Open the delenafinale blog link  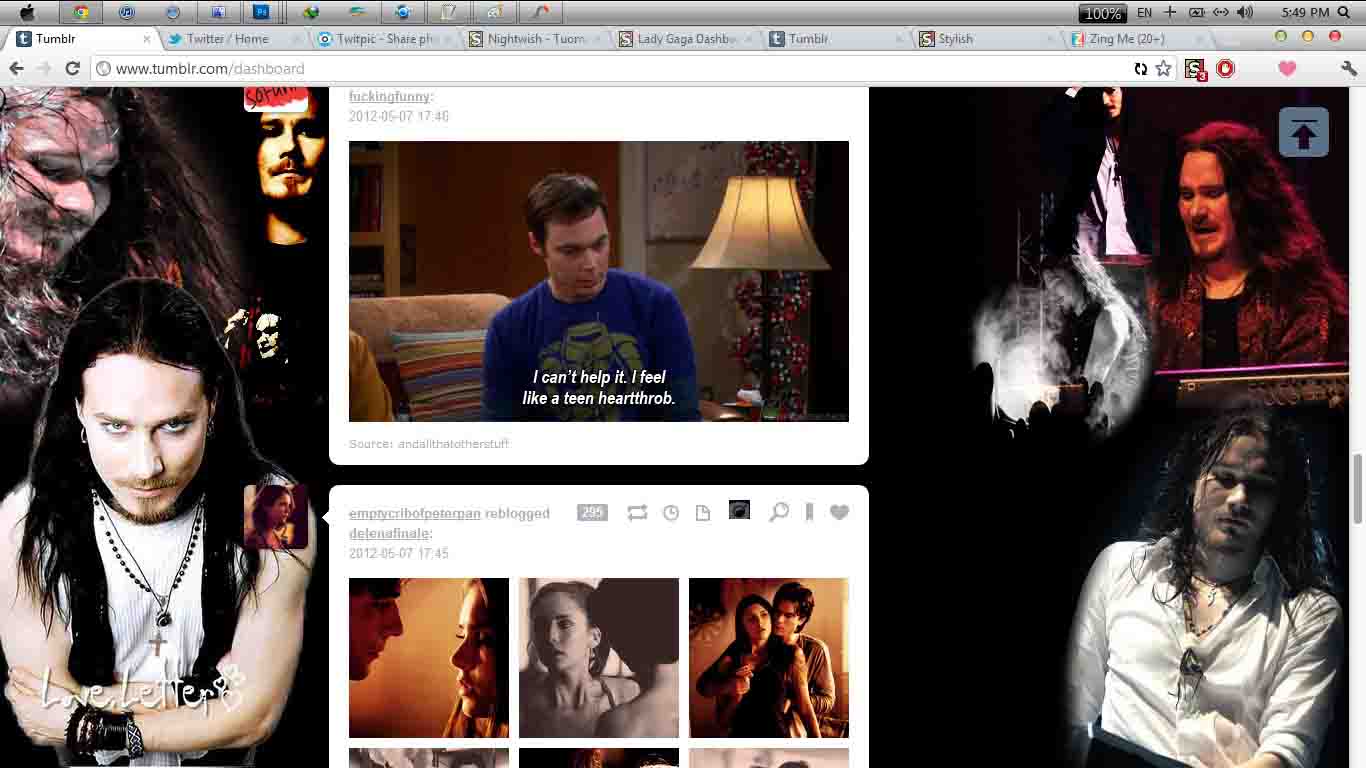pyautogui.click(x=388, y=533)
